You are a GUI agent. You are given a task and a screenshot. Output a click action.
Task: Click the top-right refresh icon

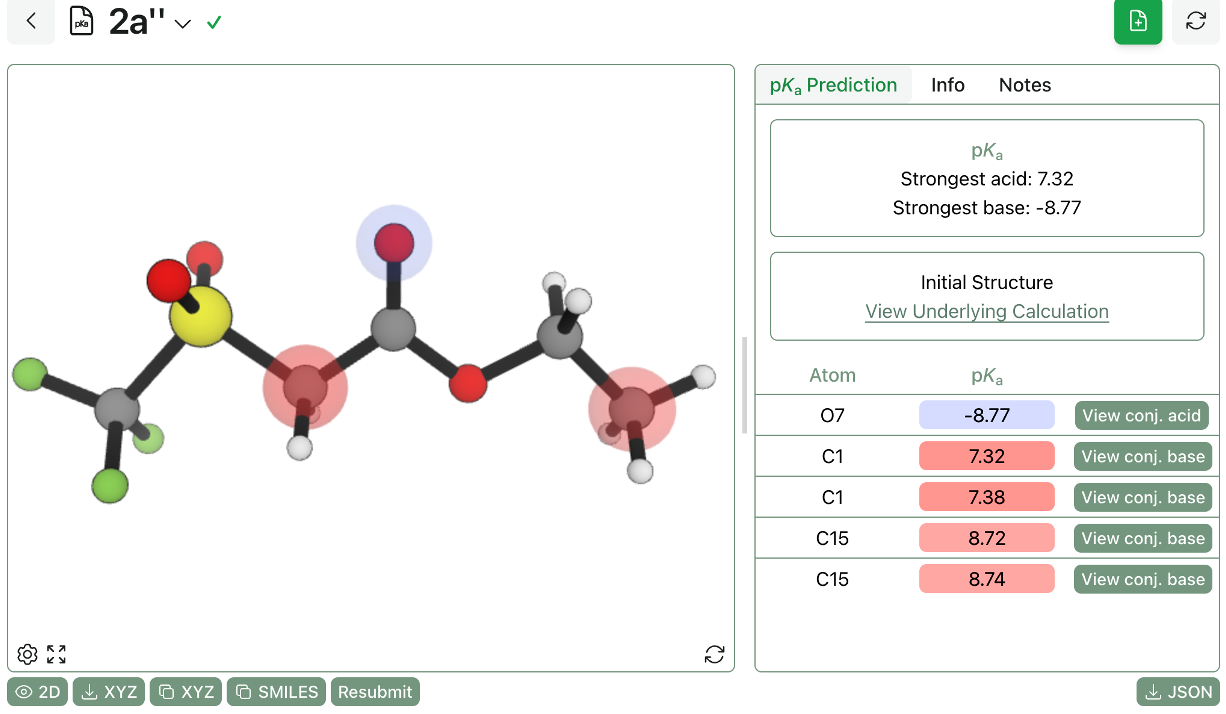pyautogui.click(x=1195, y=21)
